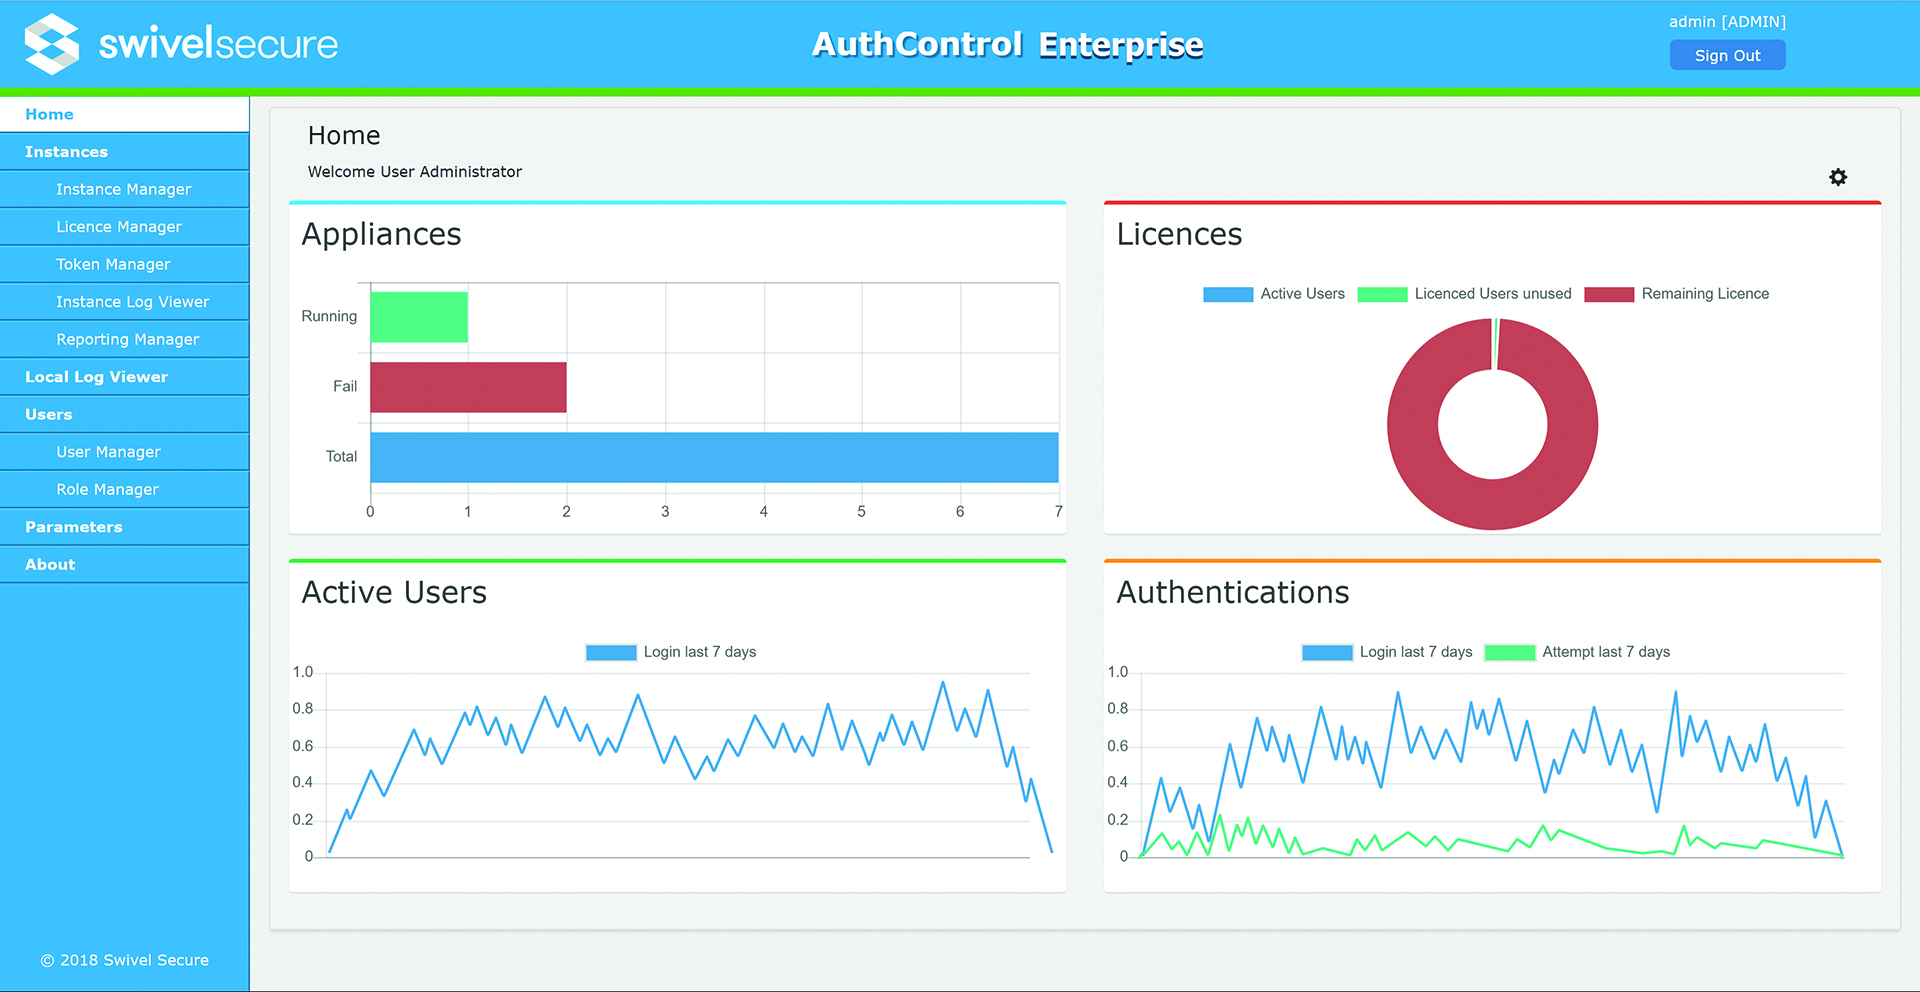
Task: Expand the Instances sidebar section
Action: point(66,152)
